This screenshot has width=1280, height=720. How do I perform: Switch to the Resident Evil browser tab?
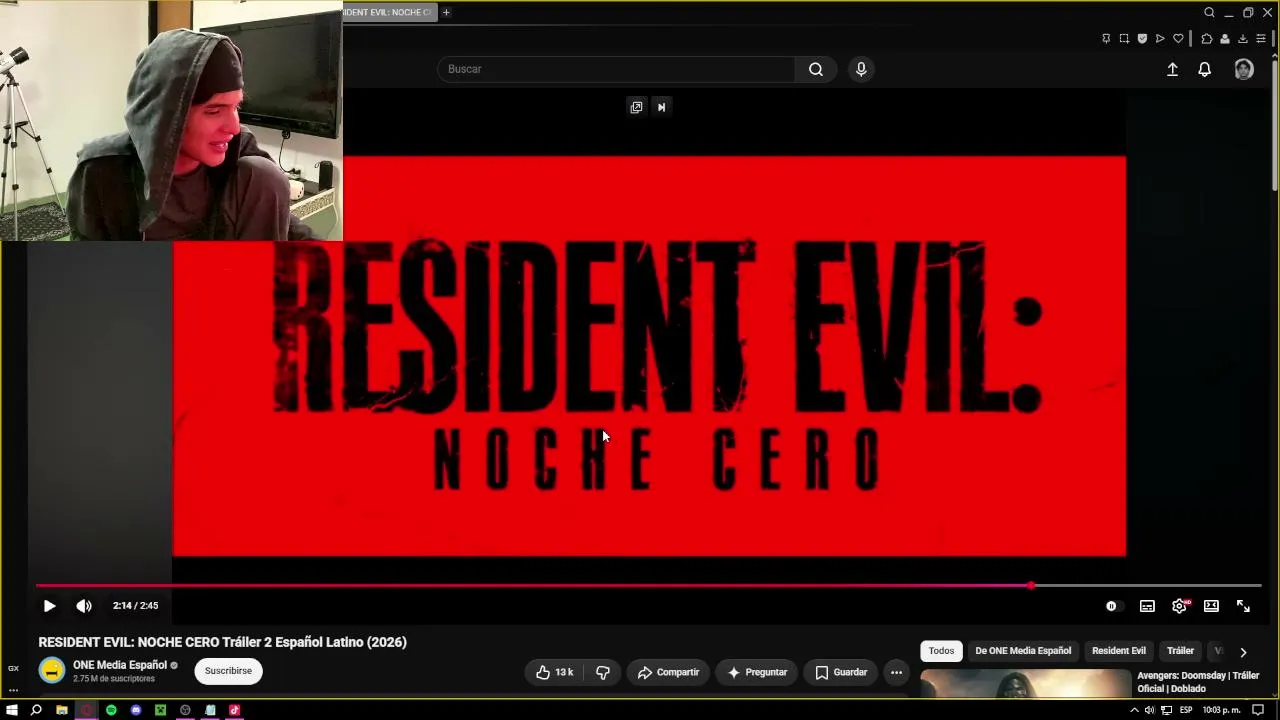390,12
